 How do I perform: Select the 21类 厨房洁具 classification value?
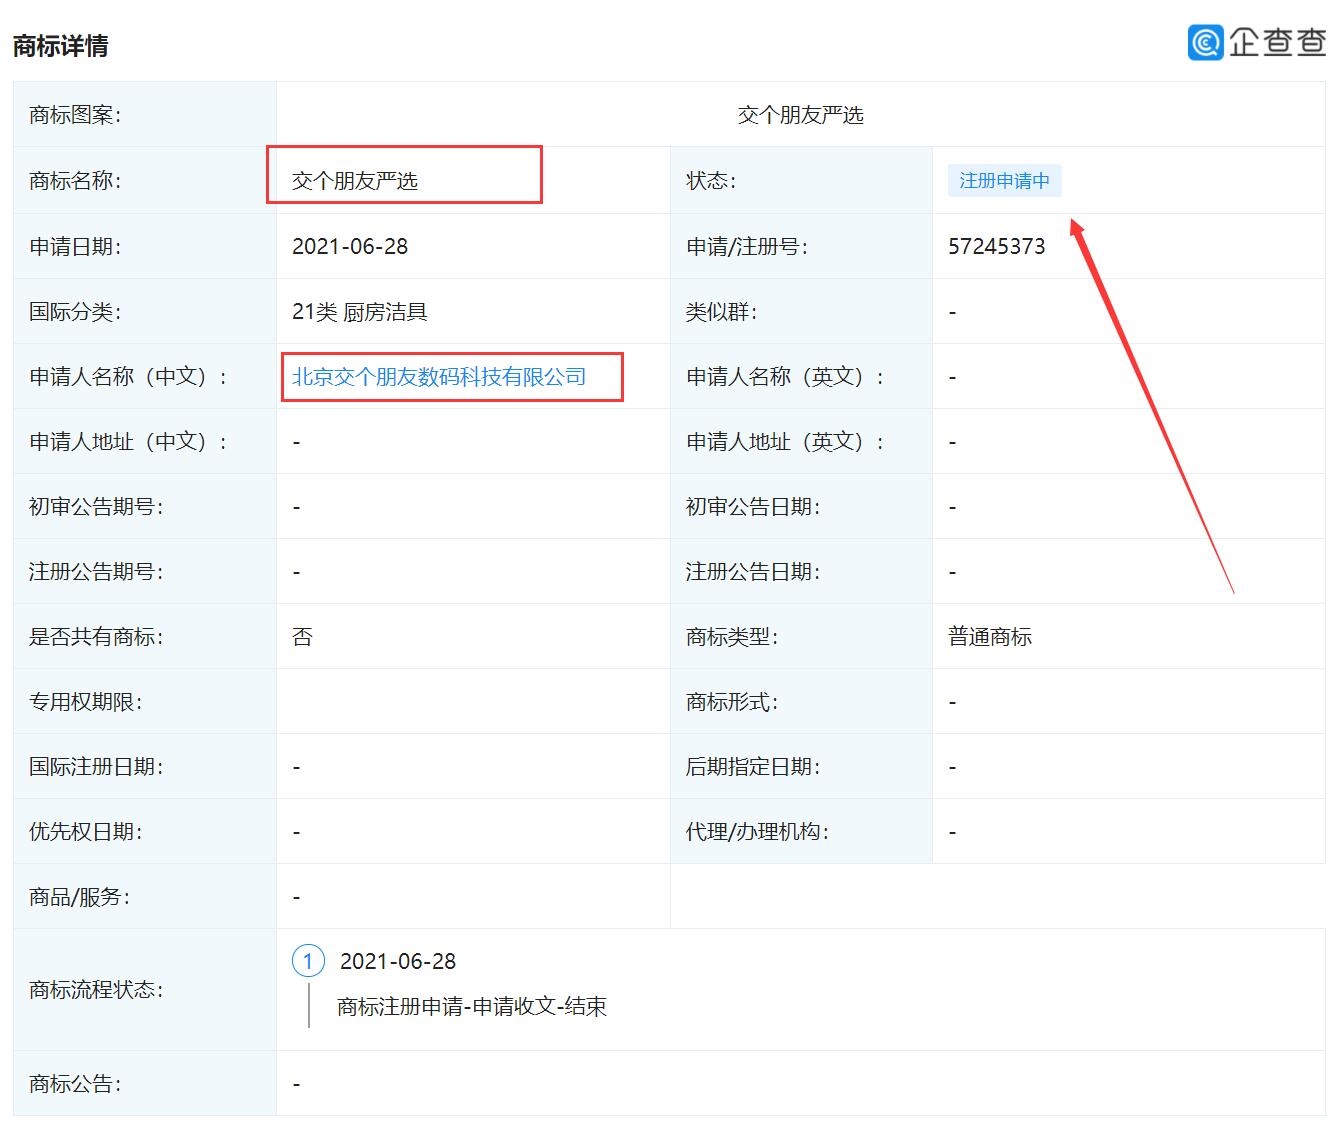tap(360, 312)
